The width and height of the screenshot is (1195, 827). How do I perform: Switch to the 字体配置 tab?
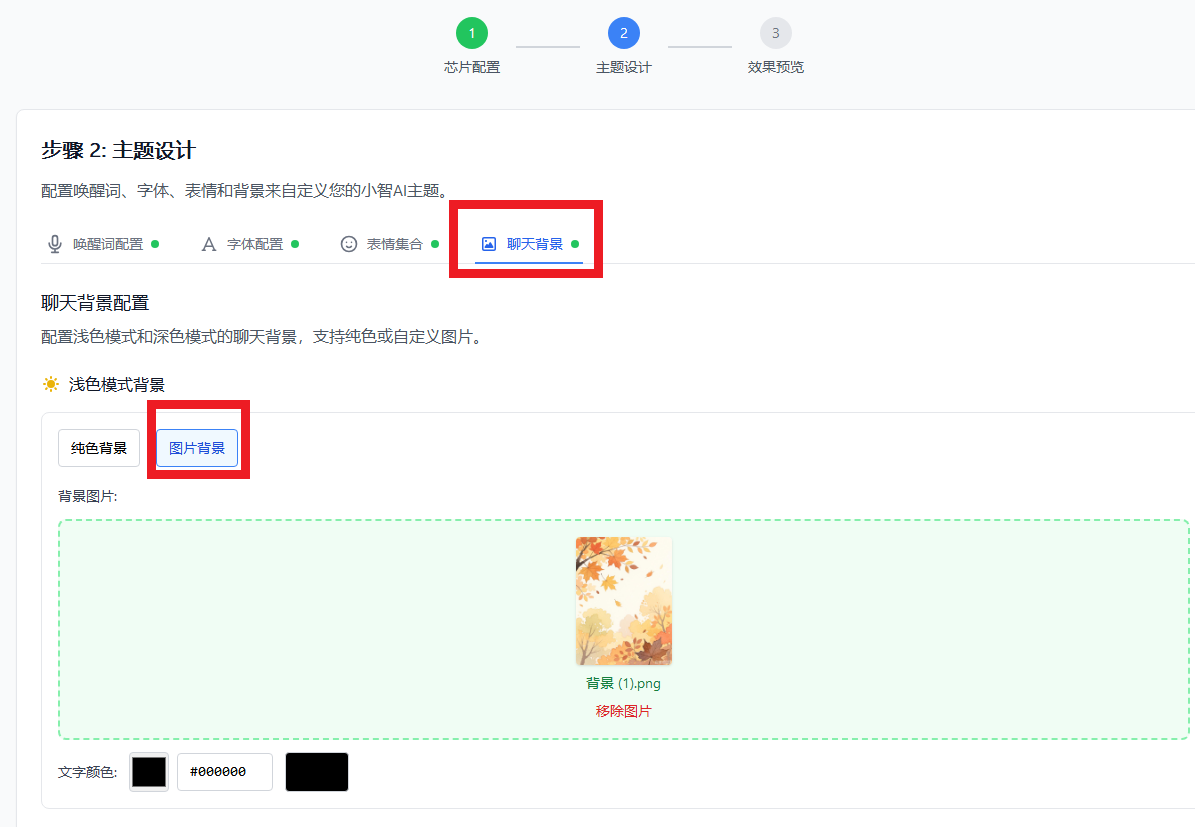[255, 244]
